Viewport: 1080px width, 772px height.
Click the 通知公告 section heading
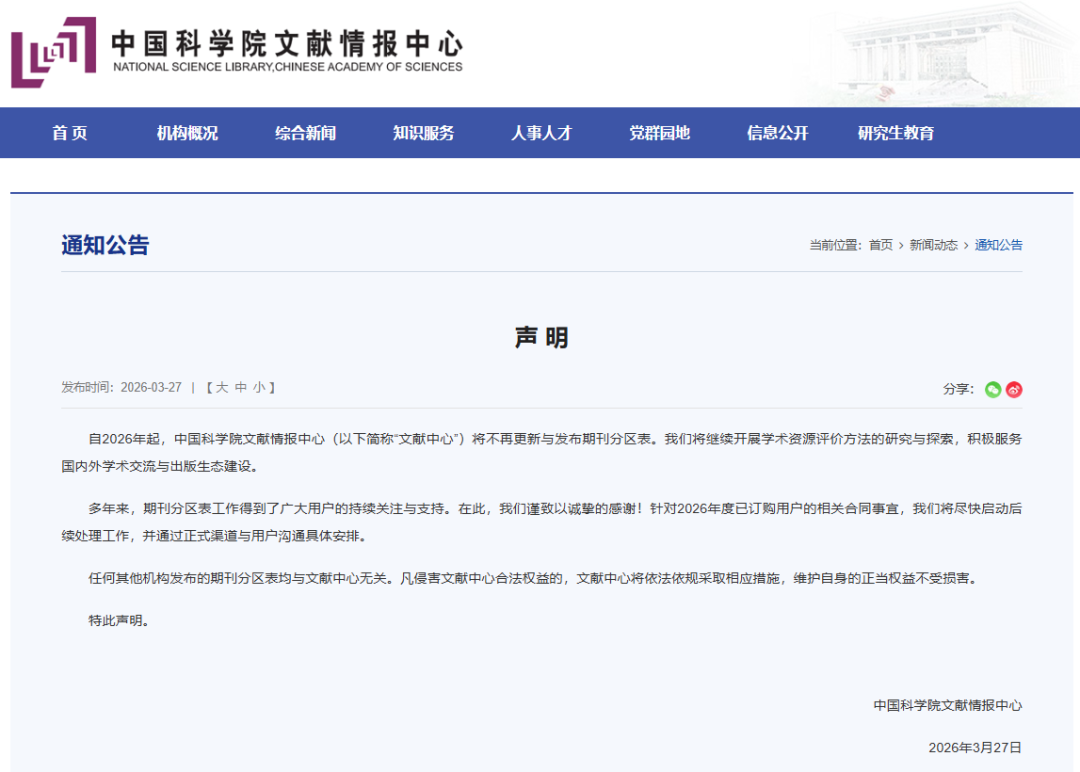click(x=105, y=245)
